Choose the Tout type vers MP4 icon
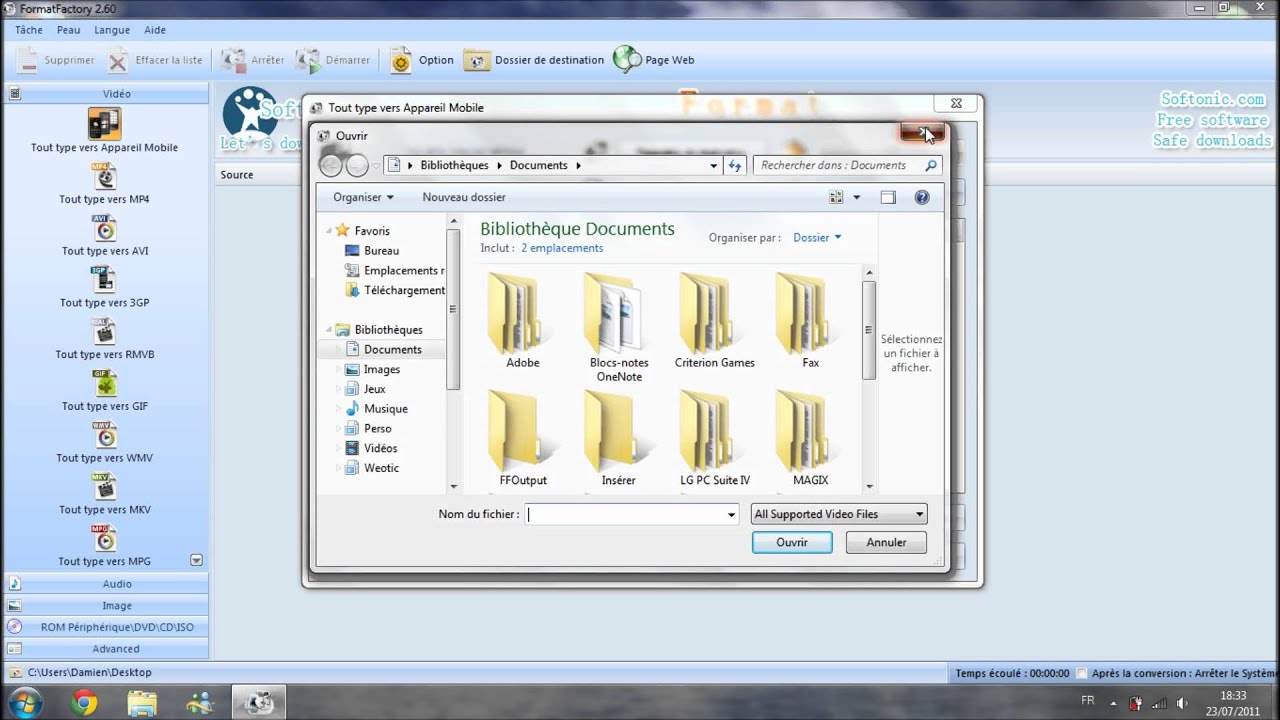The width and height of the screenshot is (1280, 720). click(x=104, y=176)
